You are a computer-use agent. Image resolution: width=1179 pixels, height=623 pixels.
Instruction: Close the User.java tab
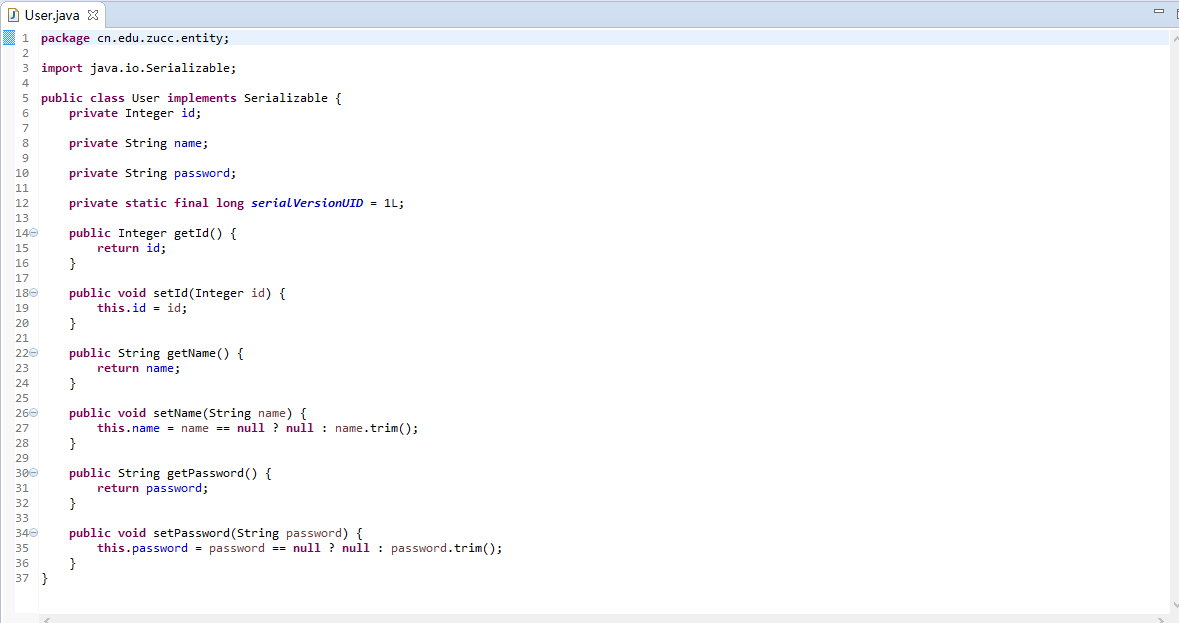pos(93,15)
